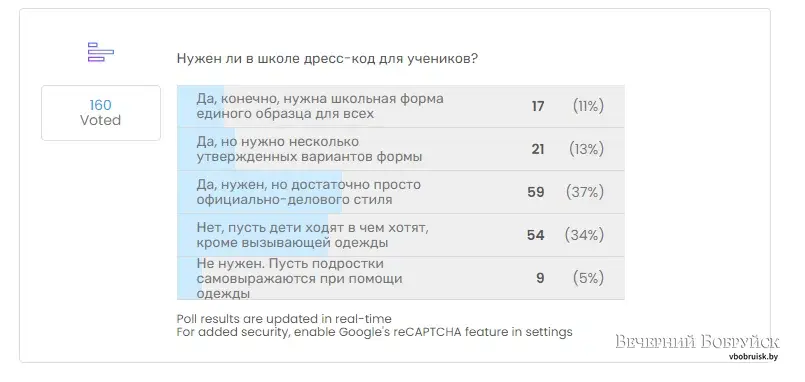Click the 54 votes count
This screenshot has width=805, height=382.
point(535,235)
